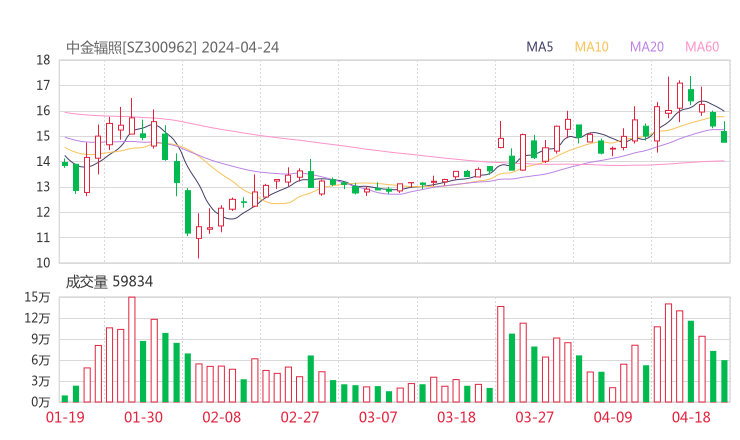The height and width of the screenshot is (440, 740).
Task: Click the 14 price axis label
Action: [43, 161]
